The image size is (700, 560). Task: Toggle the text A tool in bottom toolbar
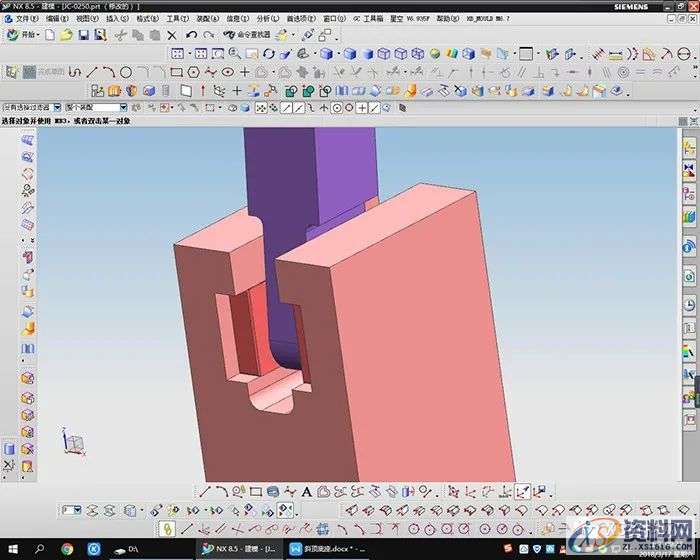[x=306, y=491]
